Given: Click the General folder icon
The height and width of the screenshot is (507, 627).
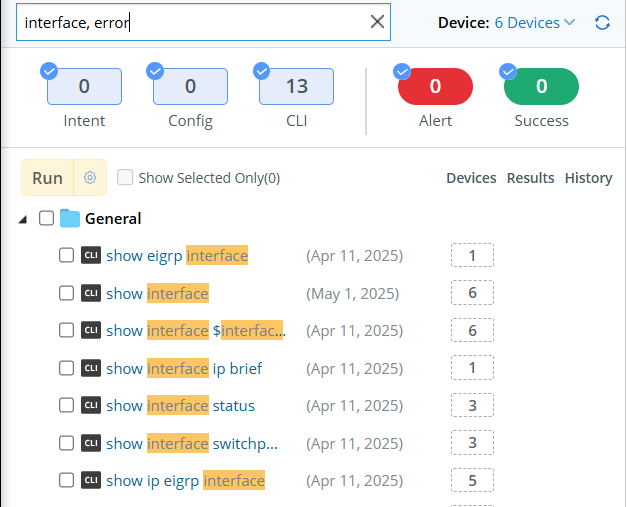Looking at the screenshot, I should click(x=69, y=218).
